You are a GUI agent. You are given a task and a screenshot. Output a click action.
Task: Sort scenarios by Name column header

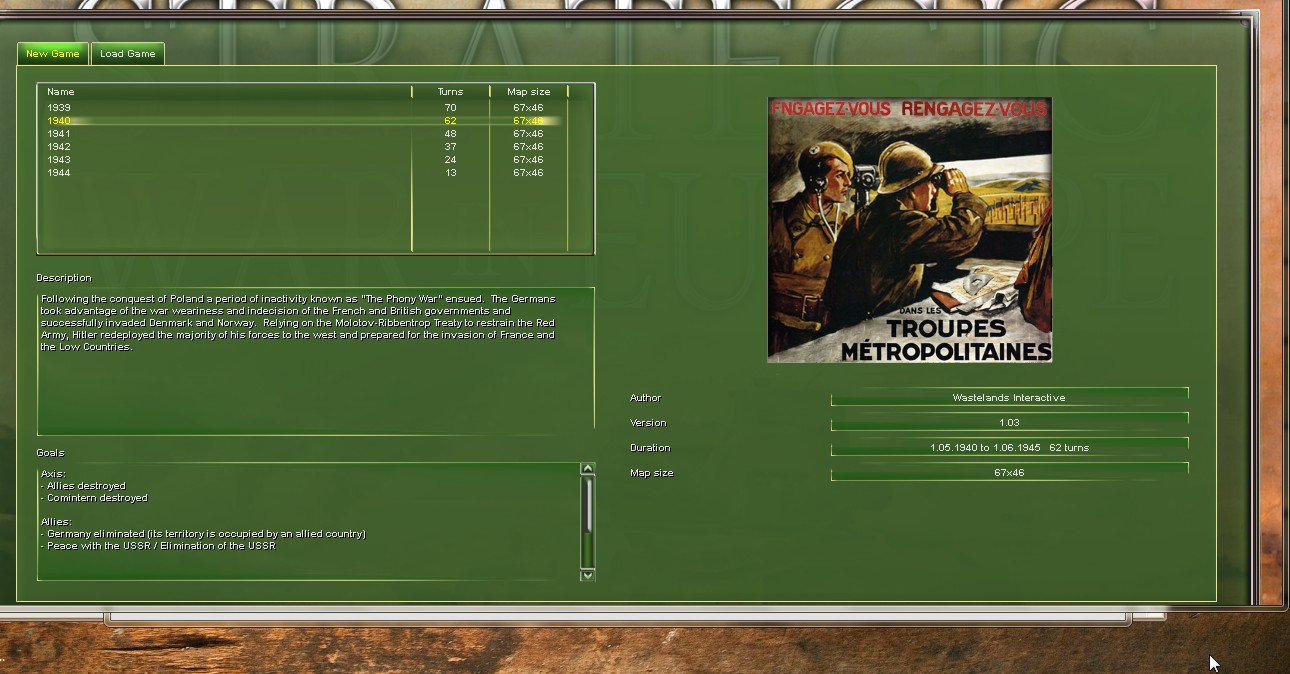pos(225,91)
